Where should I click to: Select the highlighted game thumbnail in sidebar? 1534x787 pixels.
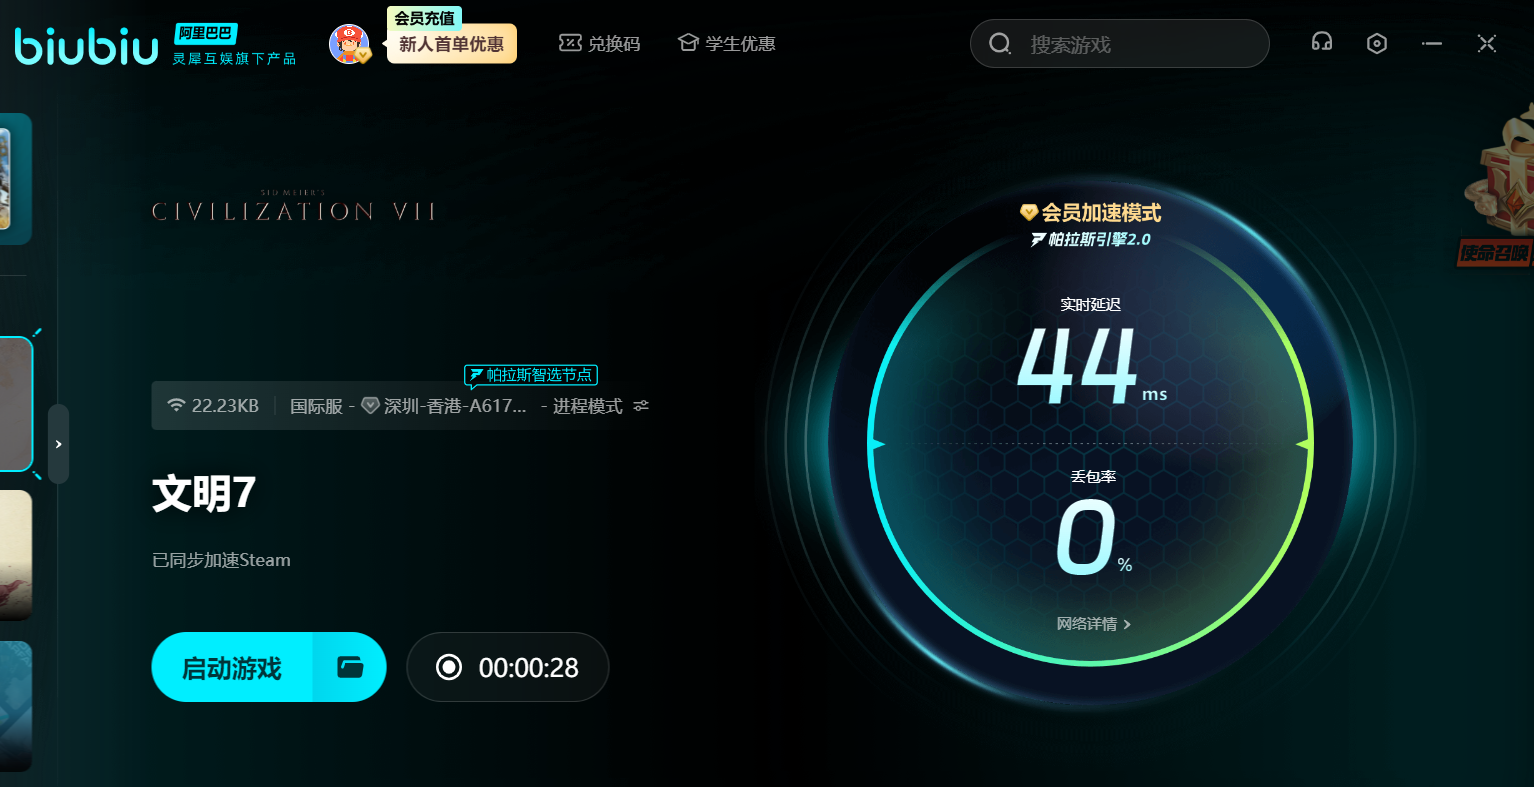(16, 404)
